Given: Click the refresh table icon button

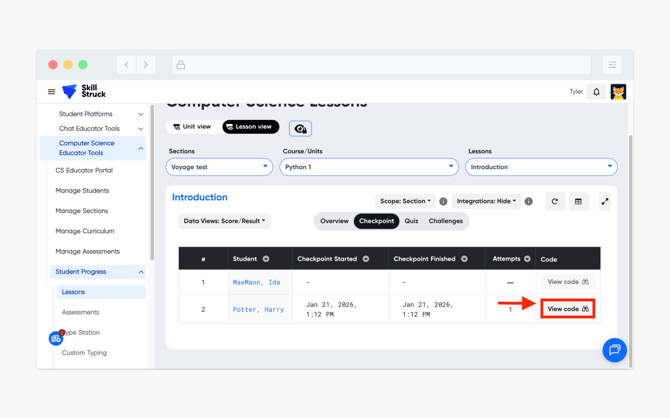Looking at the screenshot, I should tap(555, 201).
